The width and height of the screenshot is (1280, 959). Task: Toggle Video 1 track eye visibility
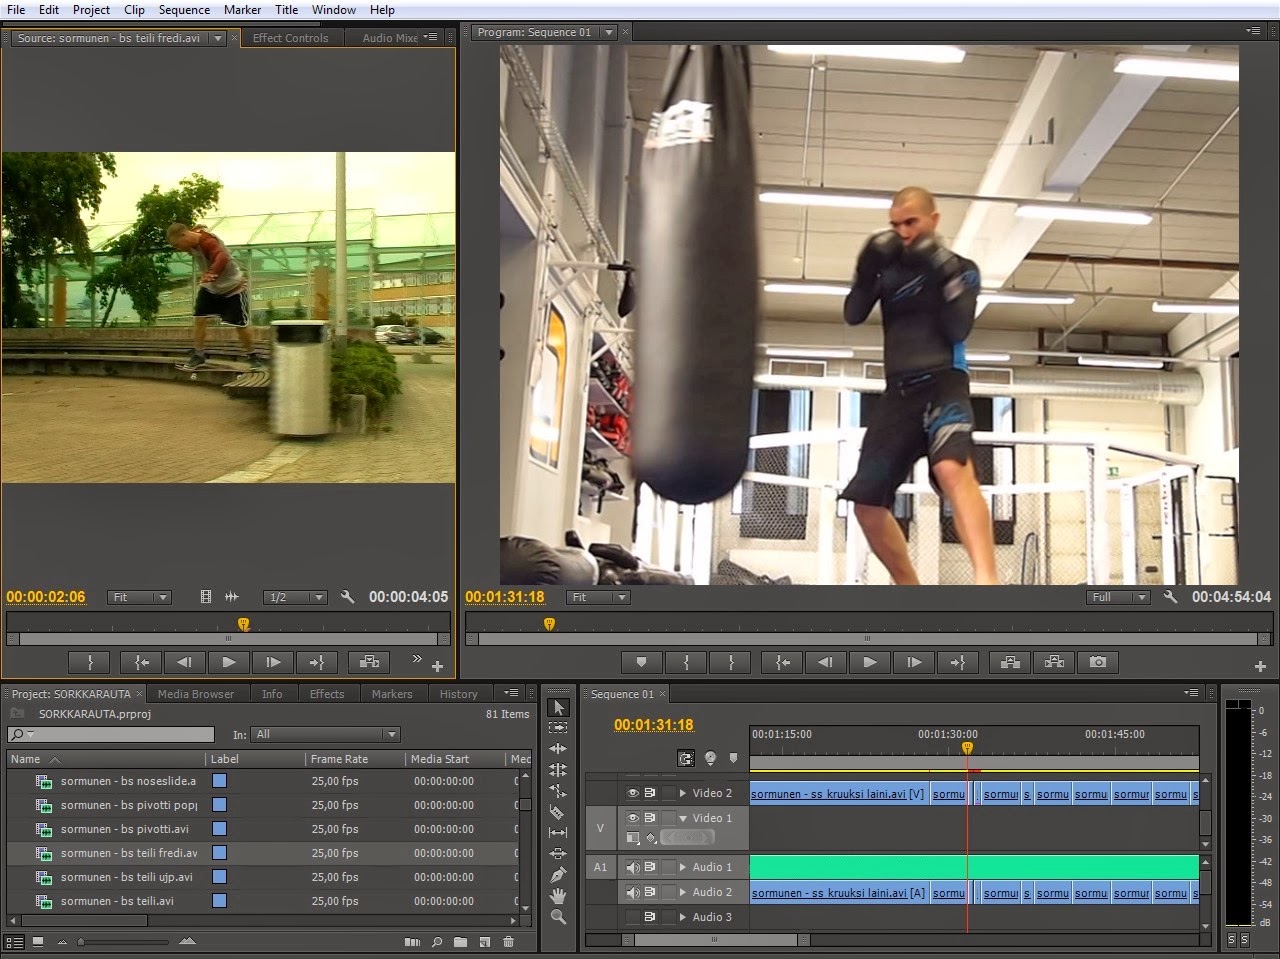(x=632, y=818)
